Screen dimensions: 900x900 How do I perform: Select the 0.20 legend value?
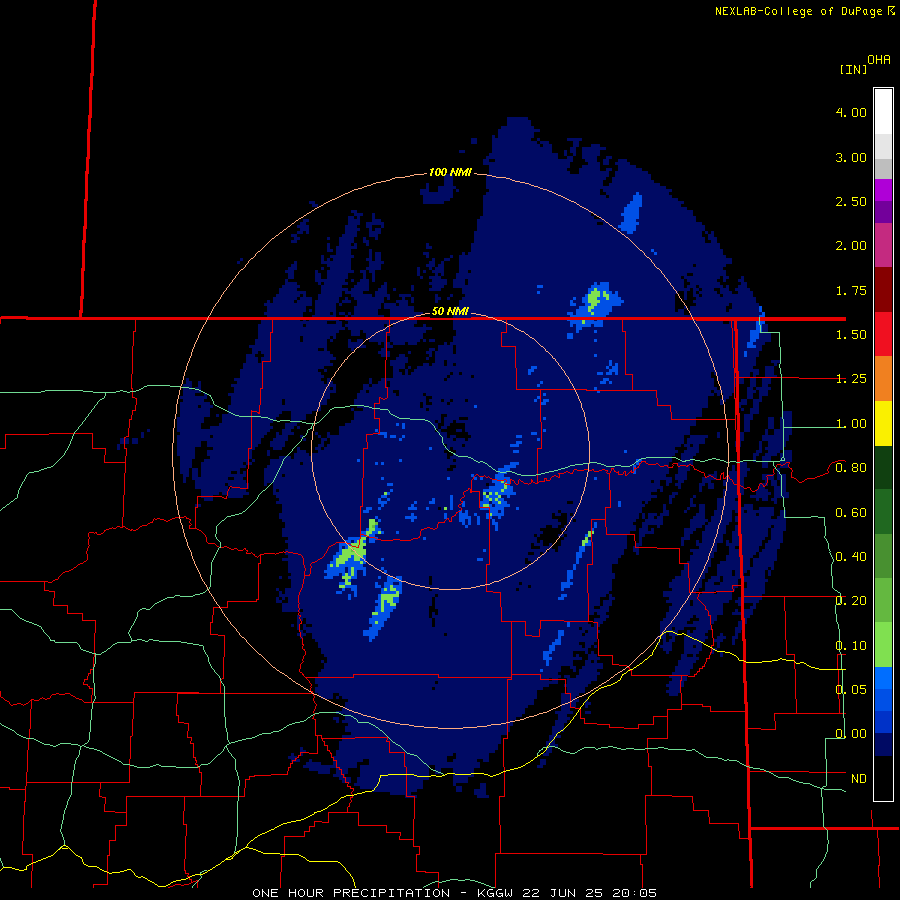point(851,600)
